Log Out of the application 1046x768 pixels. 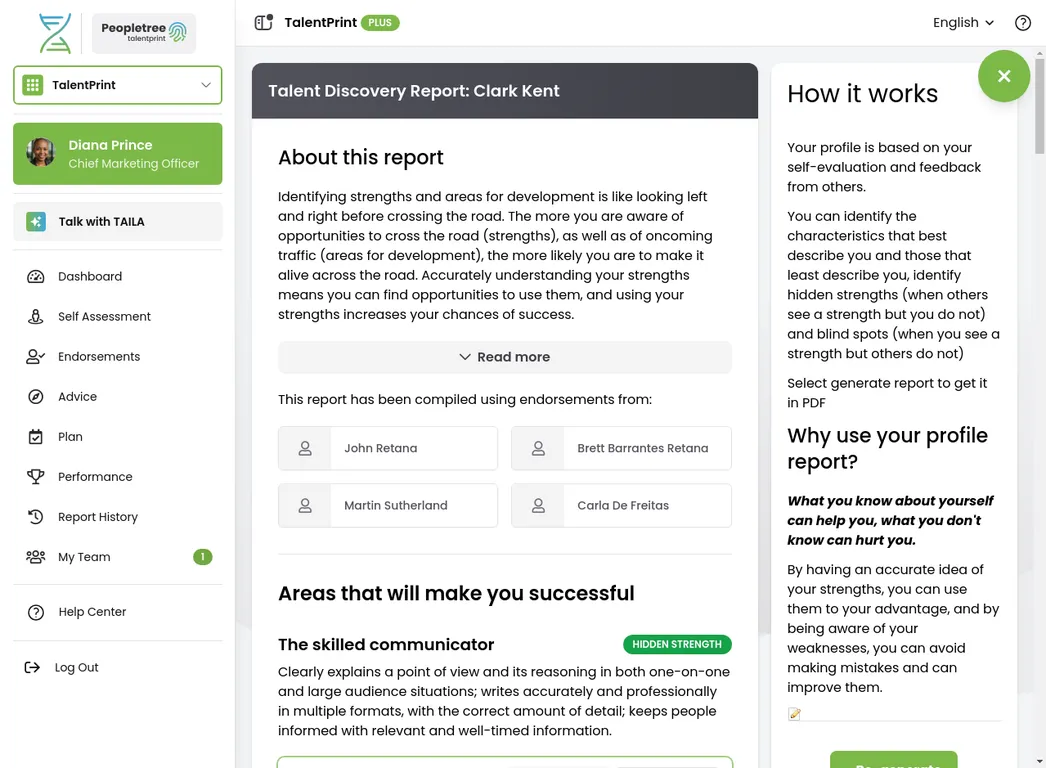pos(76,667)
